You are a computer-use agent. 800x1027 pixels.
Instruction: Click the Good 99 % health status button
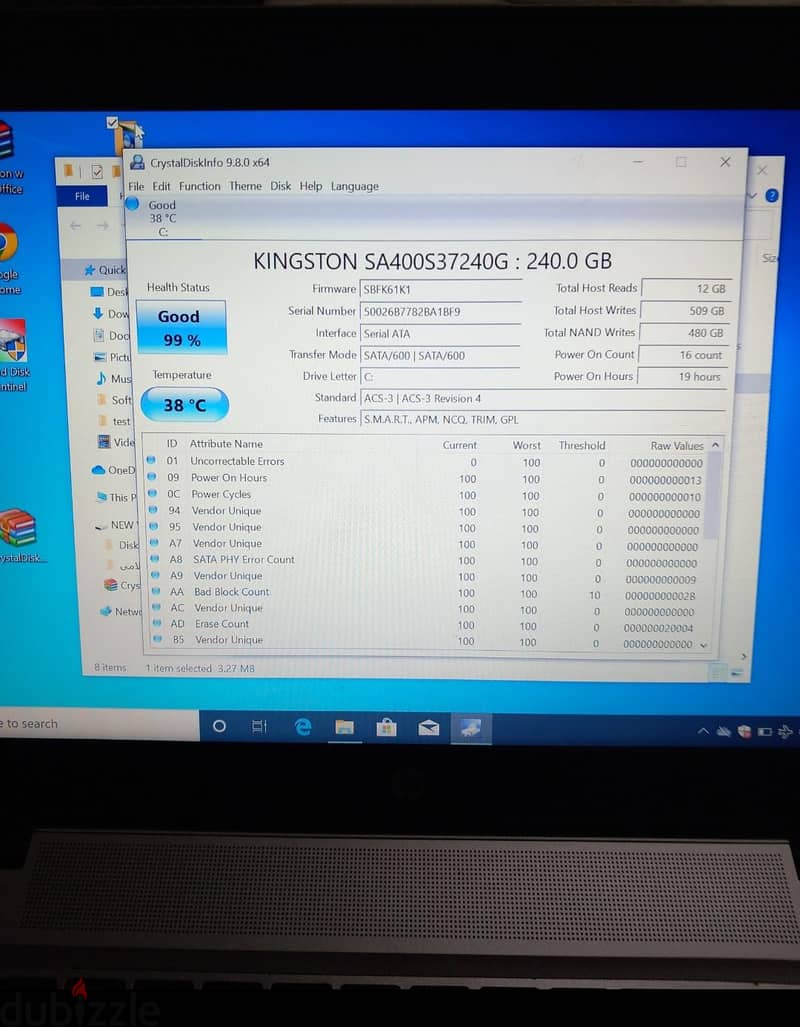[x=181, y=327]
